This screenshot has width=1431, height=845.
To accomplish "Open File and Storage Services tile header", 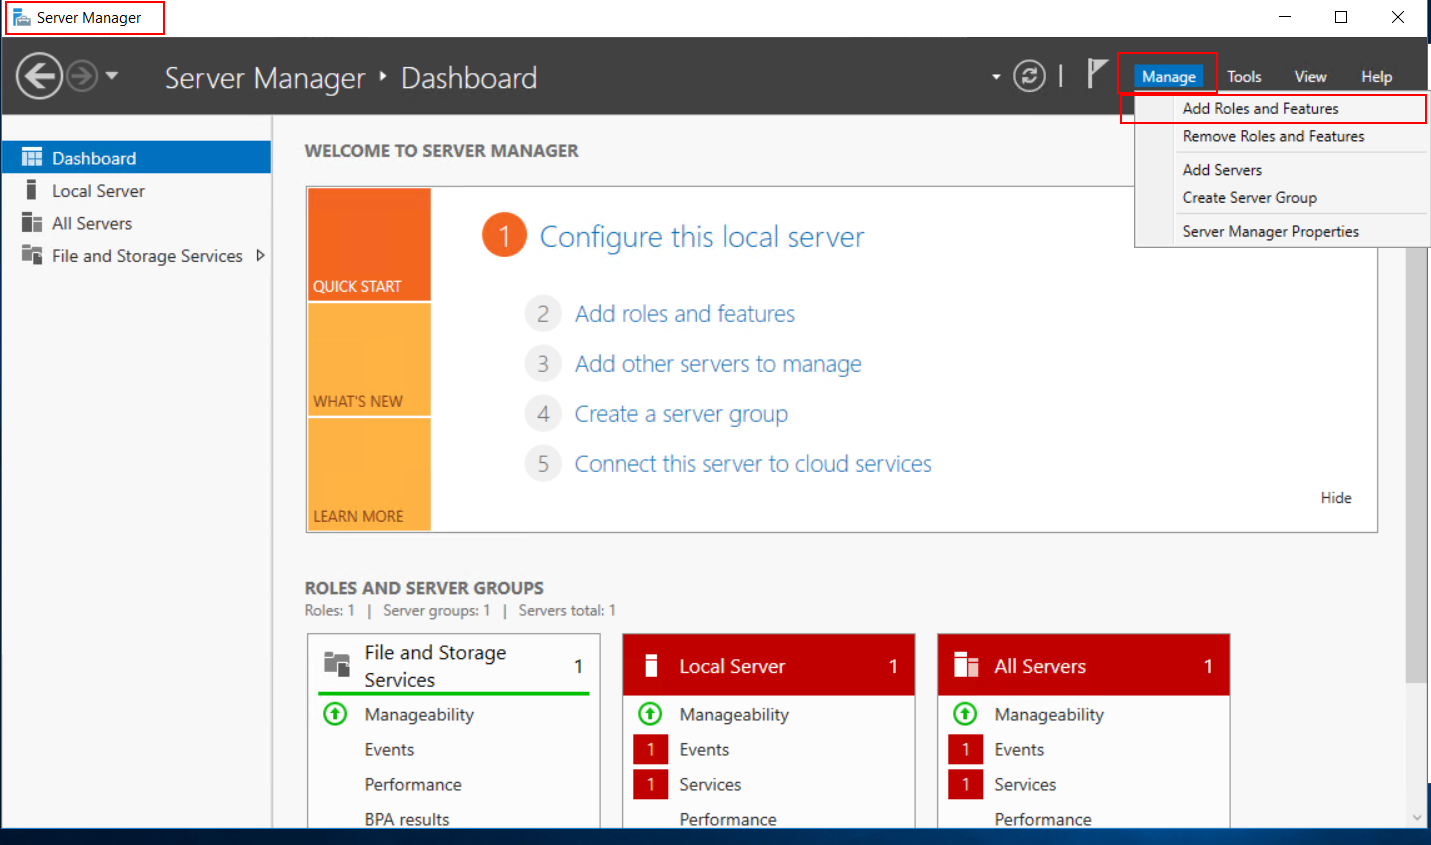I will point(454,665).
